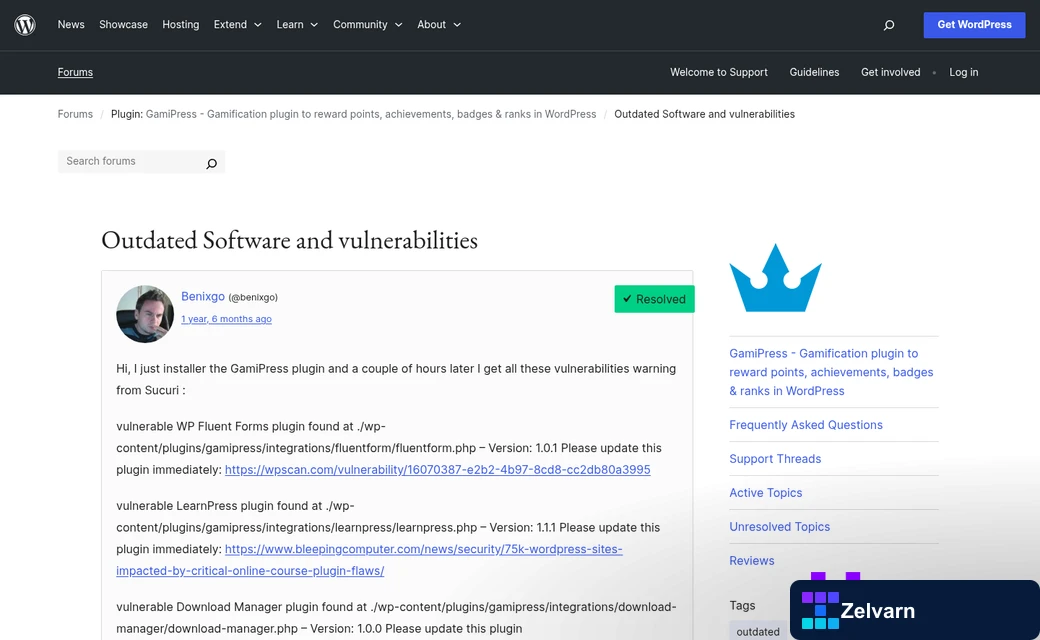Open Frequently Asked Questions sidebar link
Image resolution: width=1040 pixels, height=640 pixels.
(x=805, y=425)
